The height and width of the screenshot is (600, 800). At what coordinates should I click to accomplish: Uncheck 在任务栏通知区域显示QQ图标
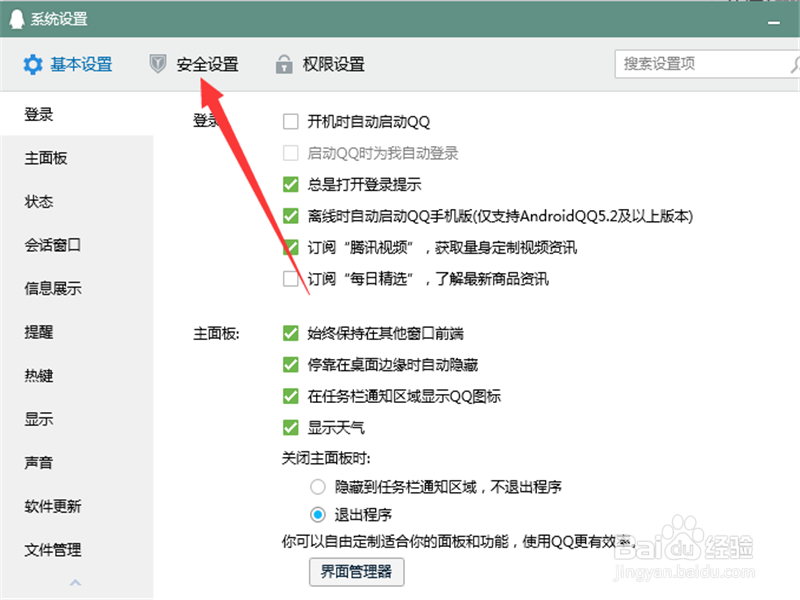tap(291, 395)
